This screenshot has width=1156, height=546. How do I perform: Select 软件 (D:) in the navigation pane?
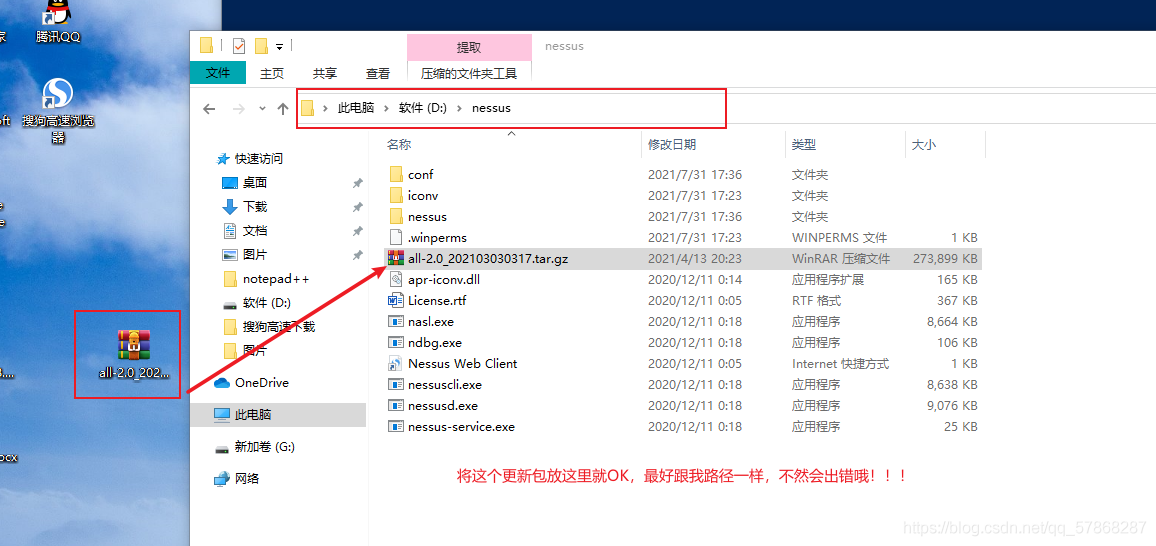point(267,303)
